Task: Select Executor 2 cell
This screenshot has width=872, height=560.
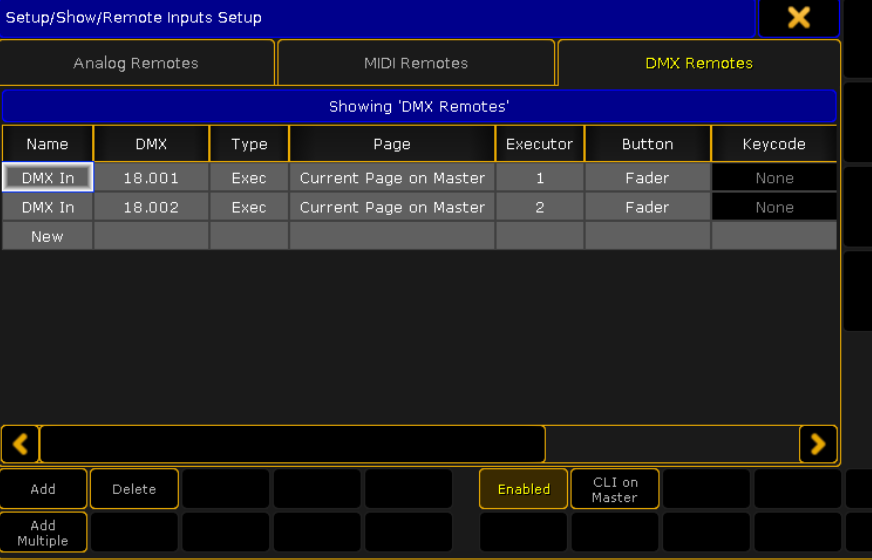Action: point(539,207)
